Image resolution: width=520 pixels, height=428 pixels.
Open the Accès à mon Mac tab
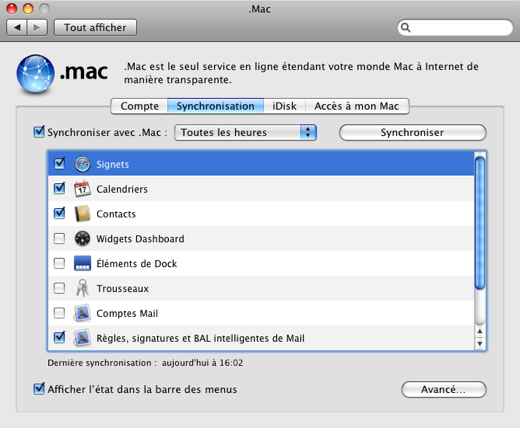(x=357, y=106)
